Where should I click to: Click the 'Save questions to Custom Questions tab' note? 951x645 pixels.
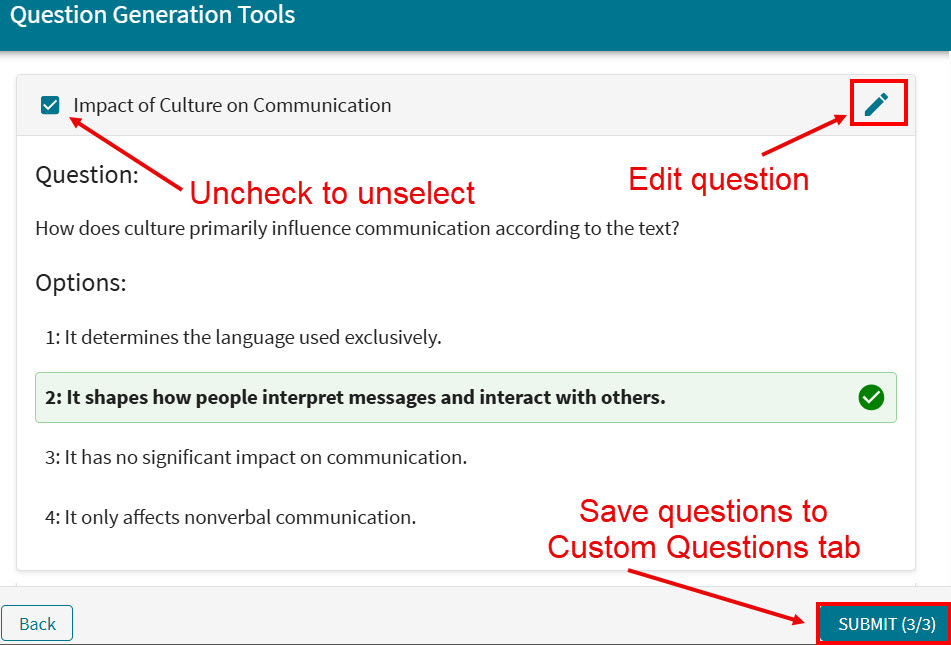(x=703, y=529)
